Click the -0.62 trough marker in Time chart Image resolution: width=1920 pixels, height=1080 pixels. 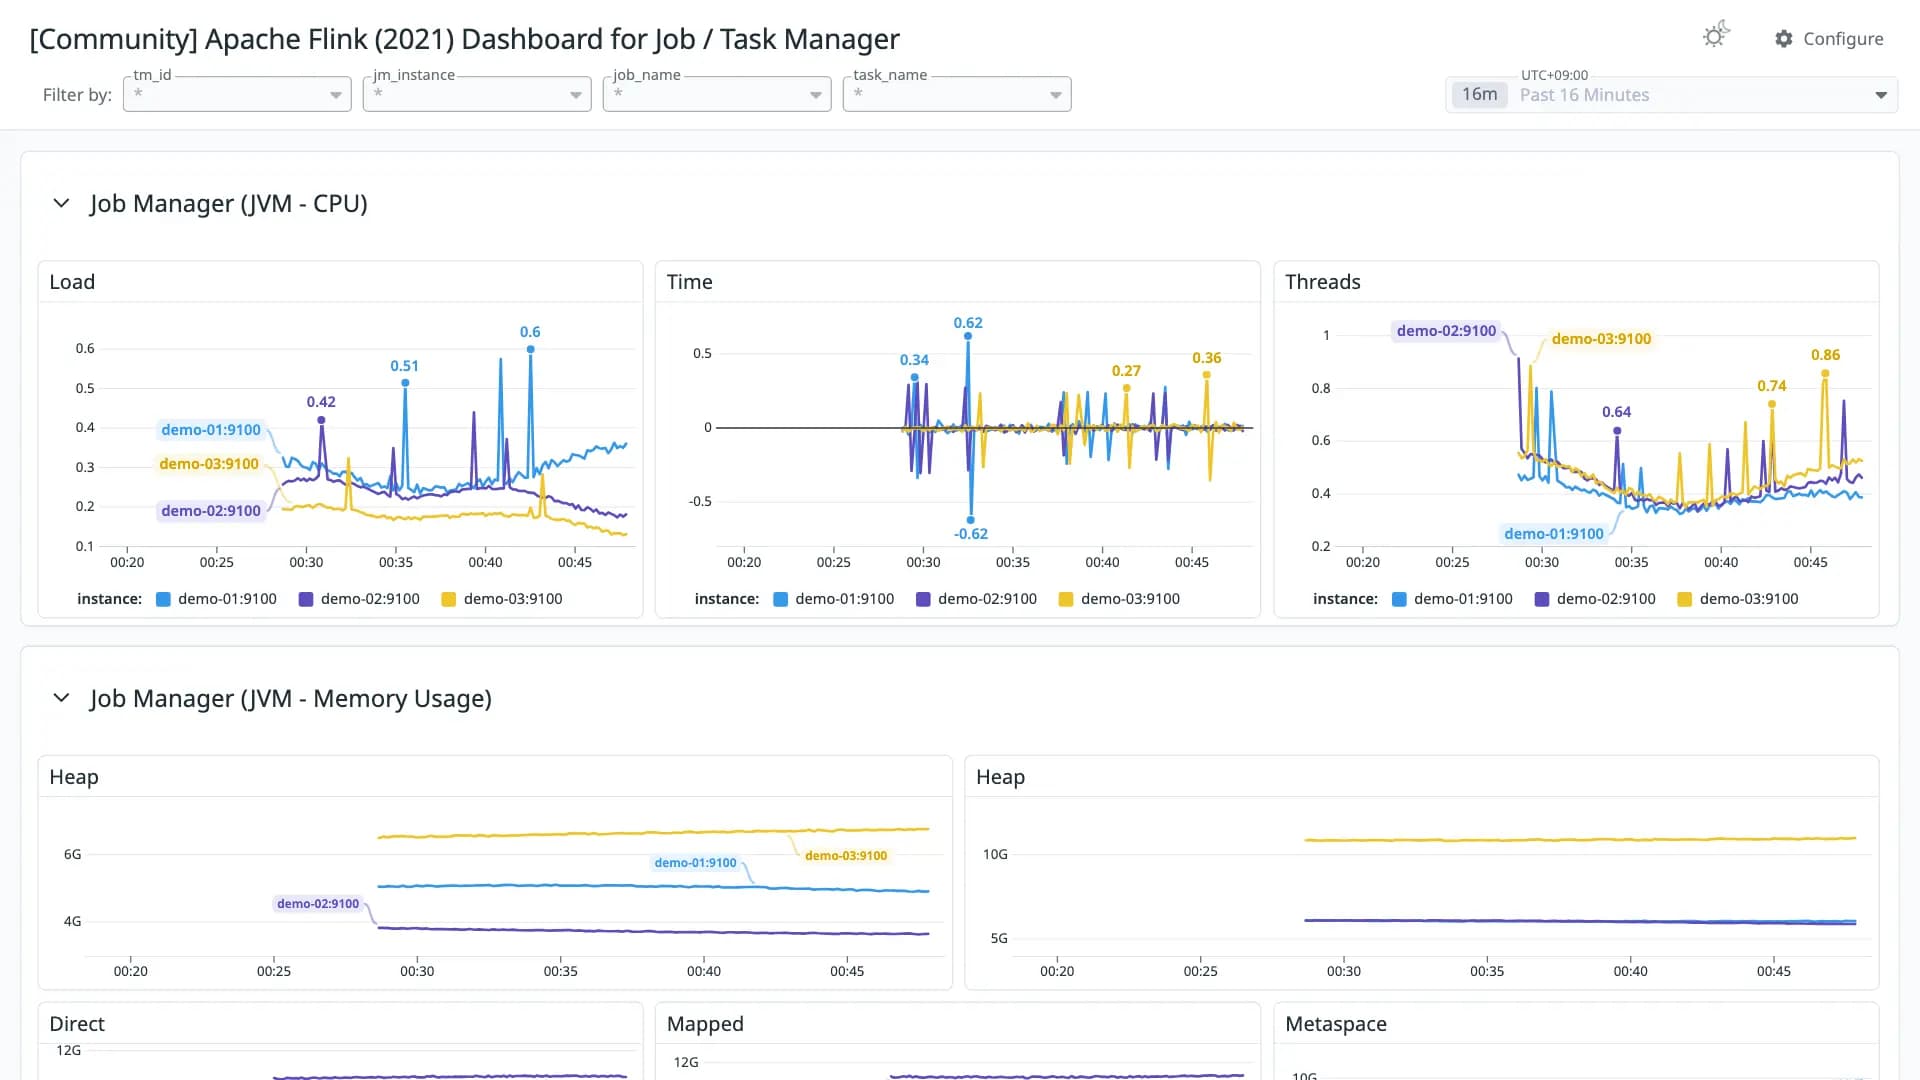(x=970, y=519)
